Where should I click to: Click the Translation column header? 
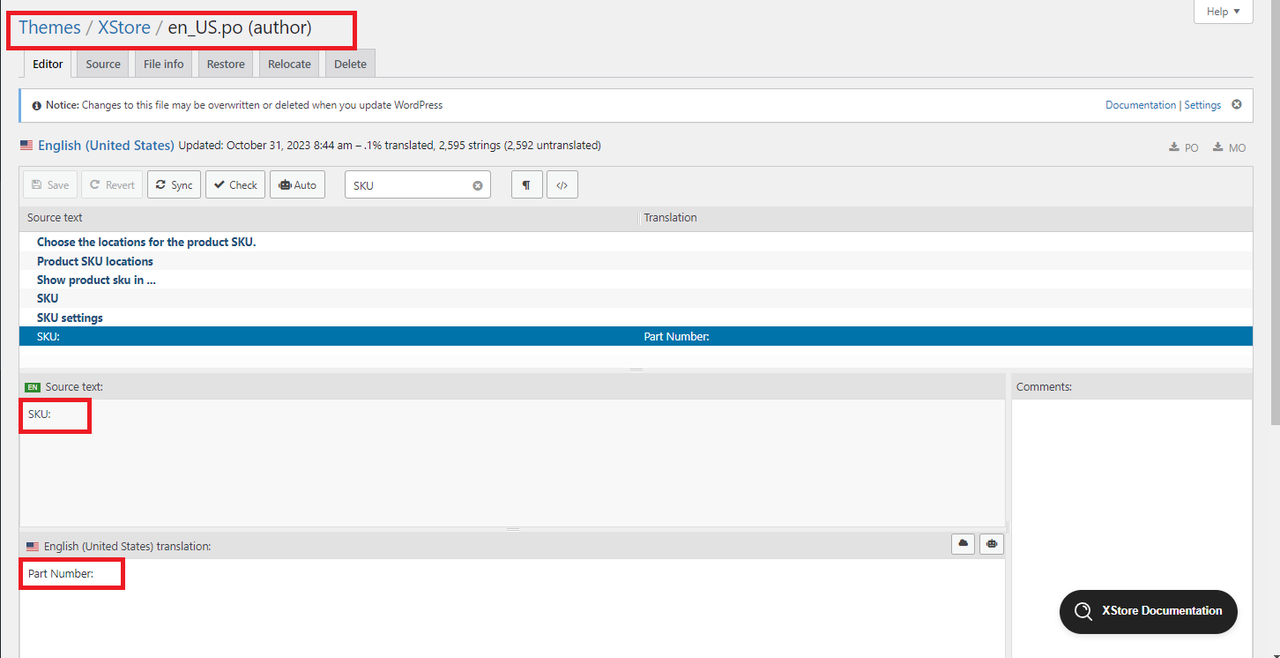pos(945,218)
